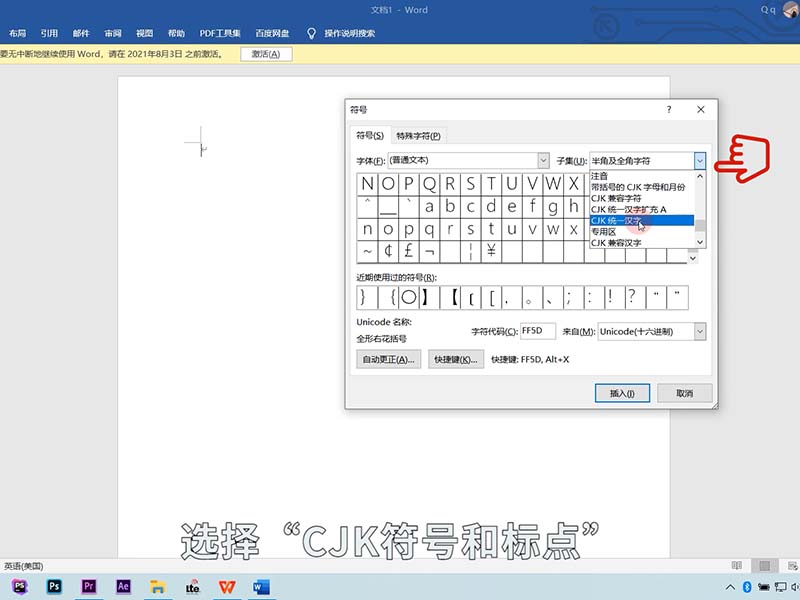Switch to Read Mode view in status bar
This screenshot has height=600, width=800.
(x=737, y=565)
